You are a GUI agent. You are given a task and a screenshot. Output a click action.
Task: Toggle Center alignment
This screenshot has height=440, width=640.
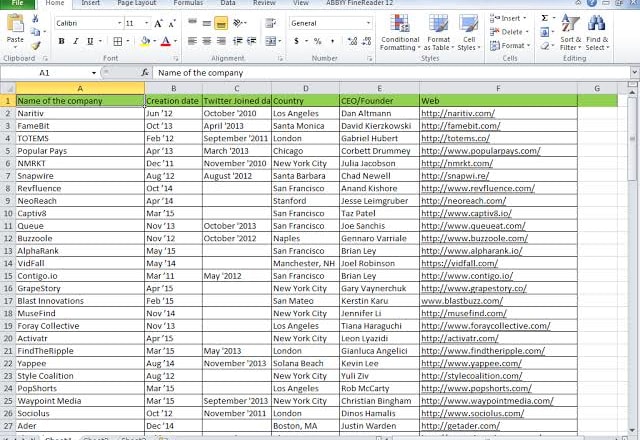pos(207,41)
